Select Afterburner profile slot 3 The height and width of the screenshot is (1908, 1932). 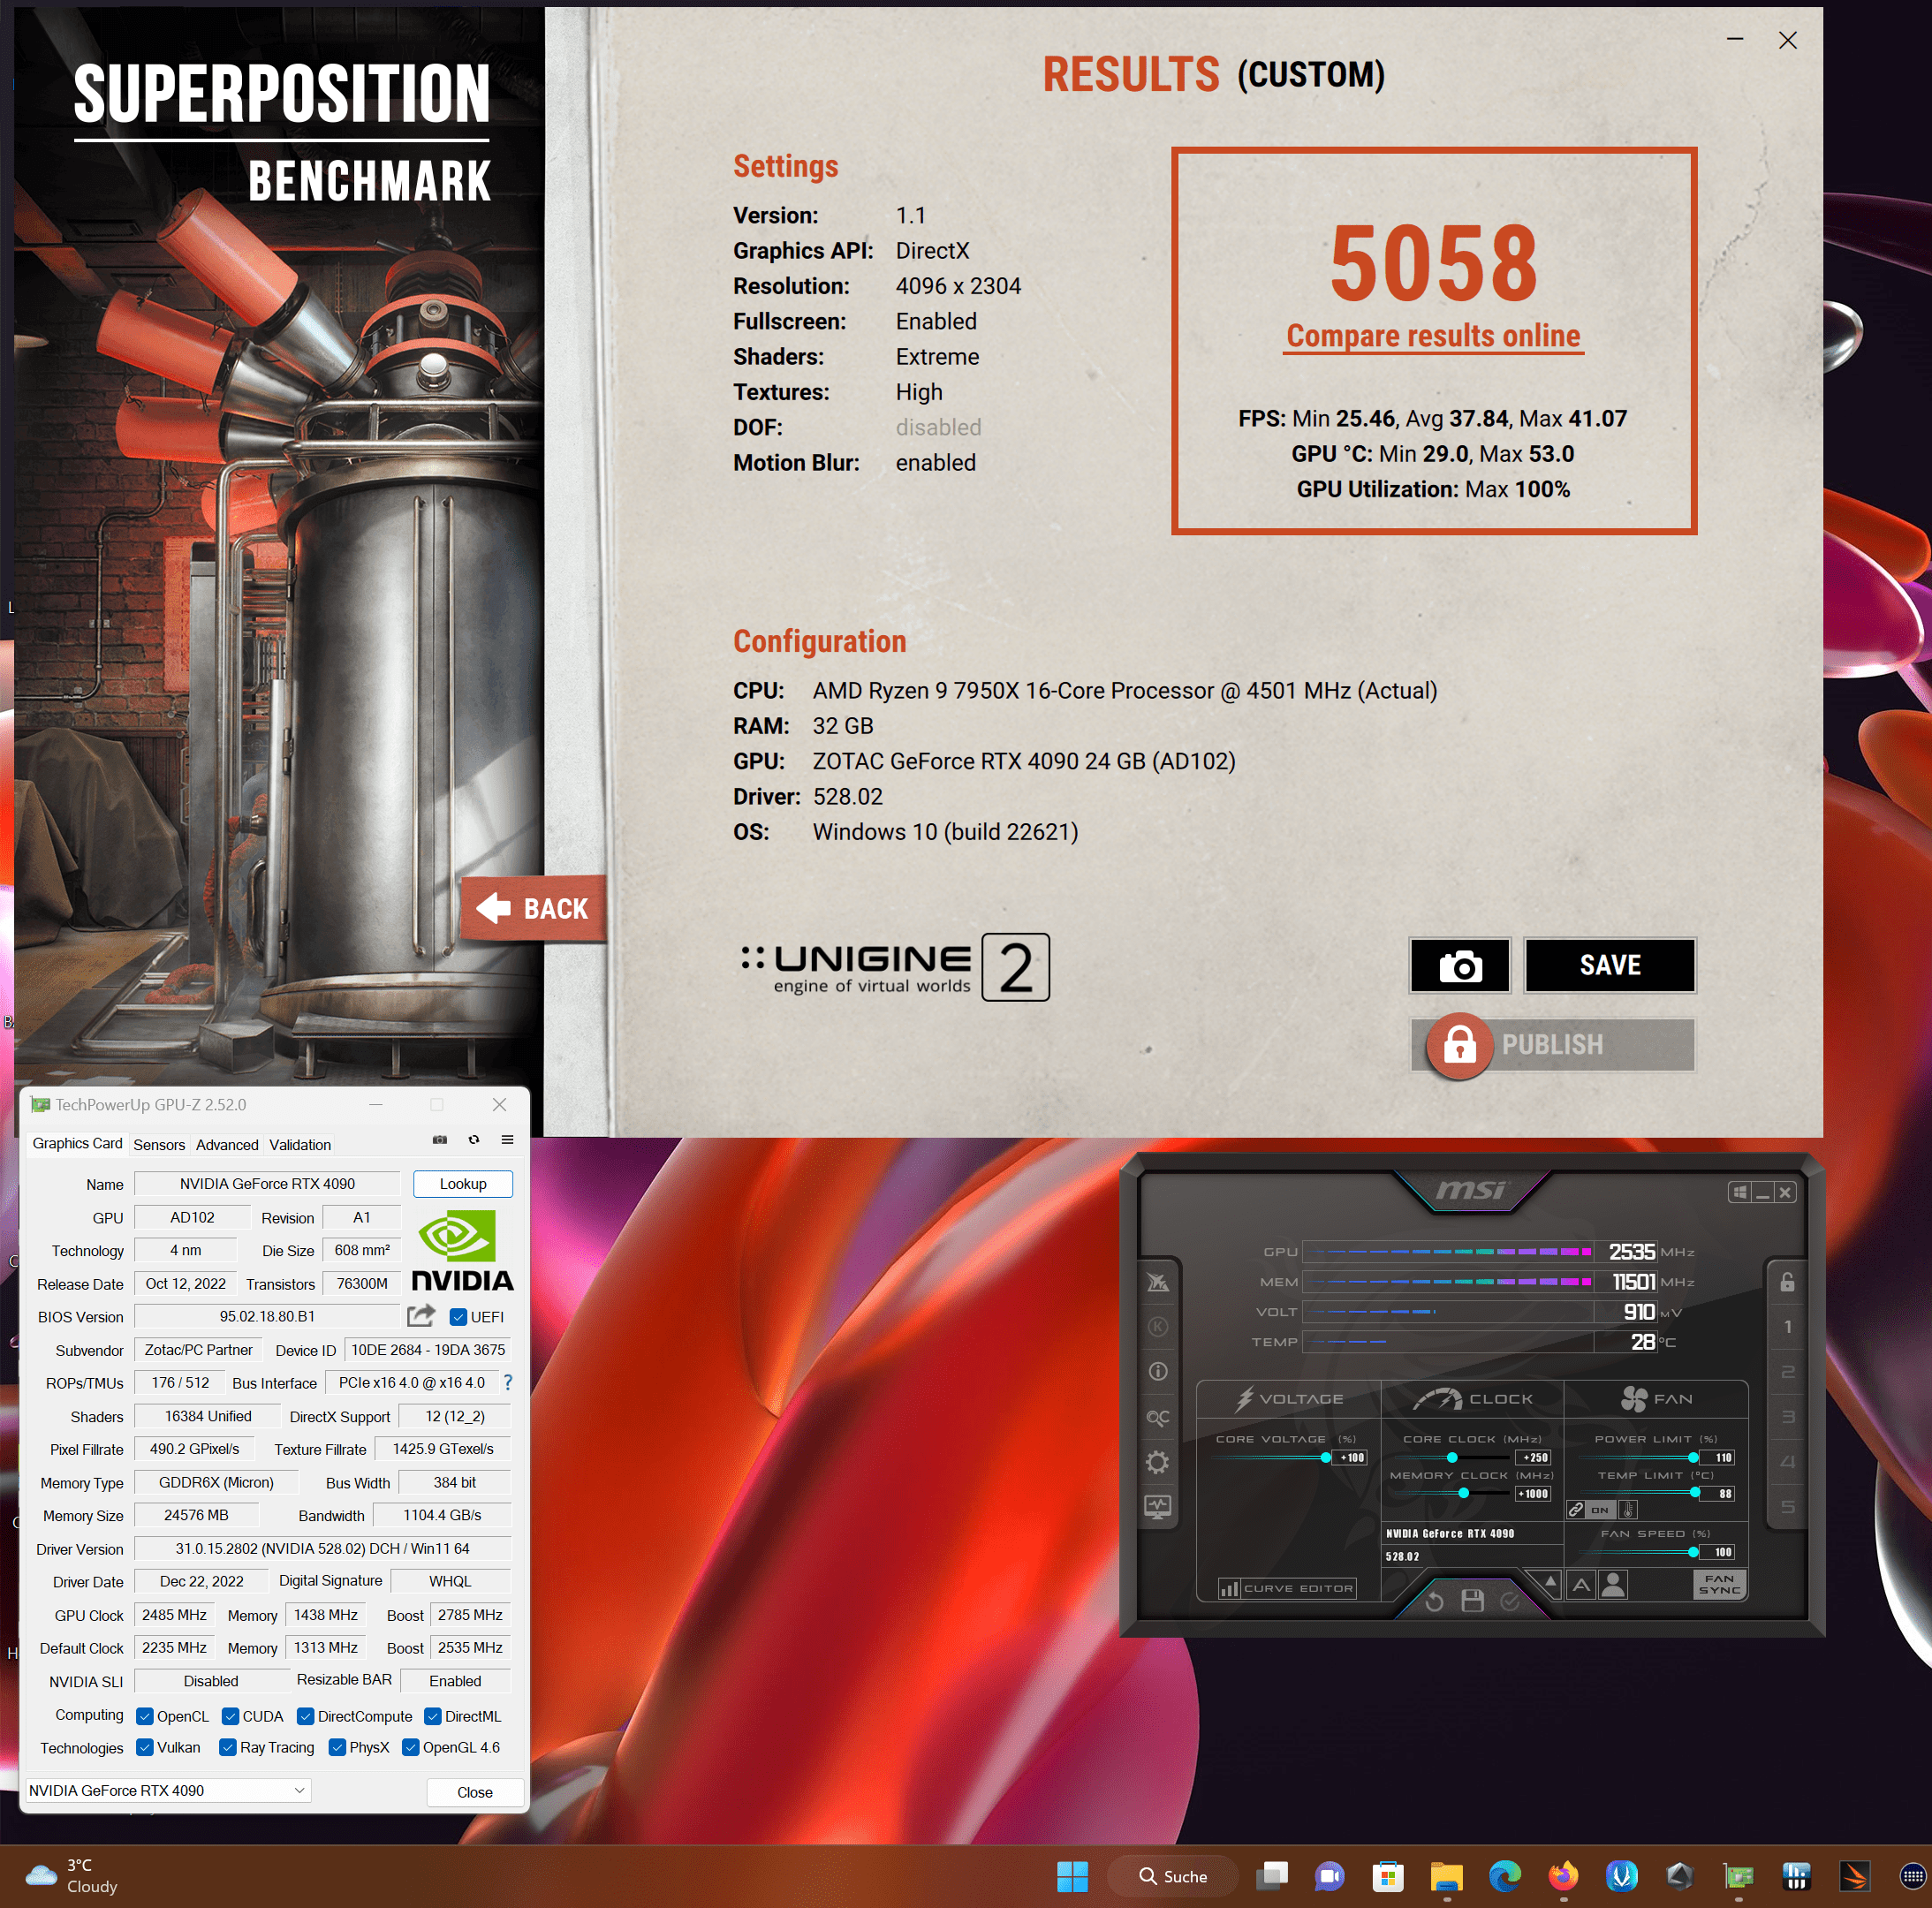point(1787,1417)
